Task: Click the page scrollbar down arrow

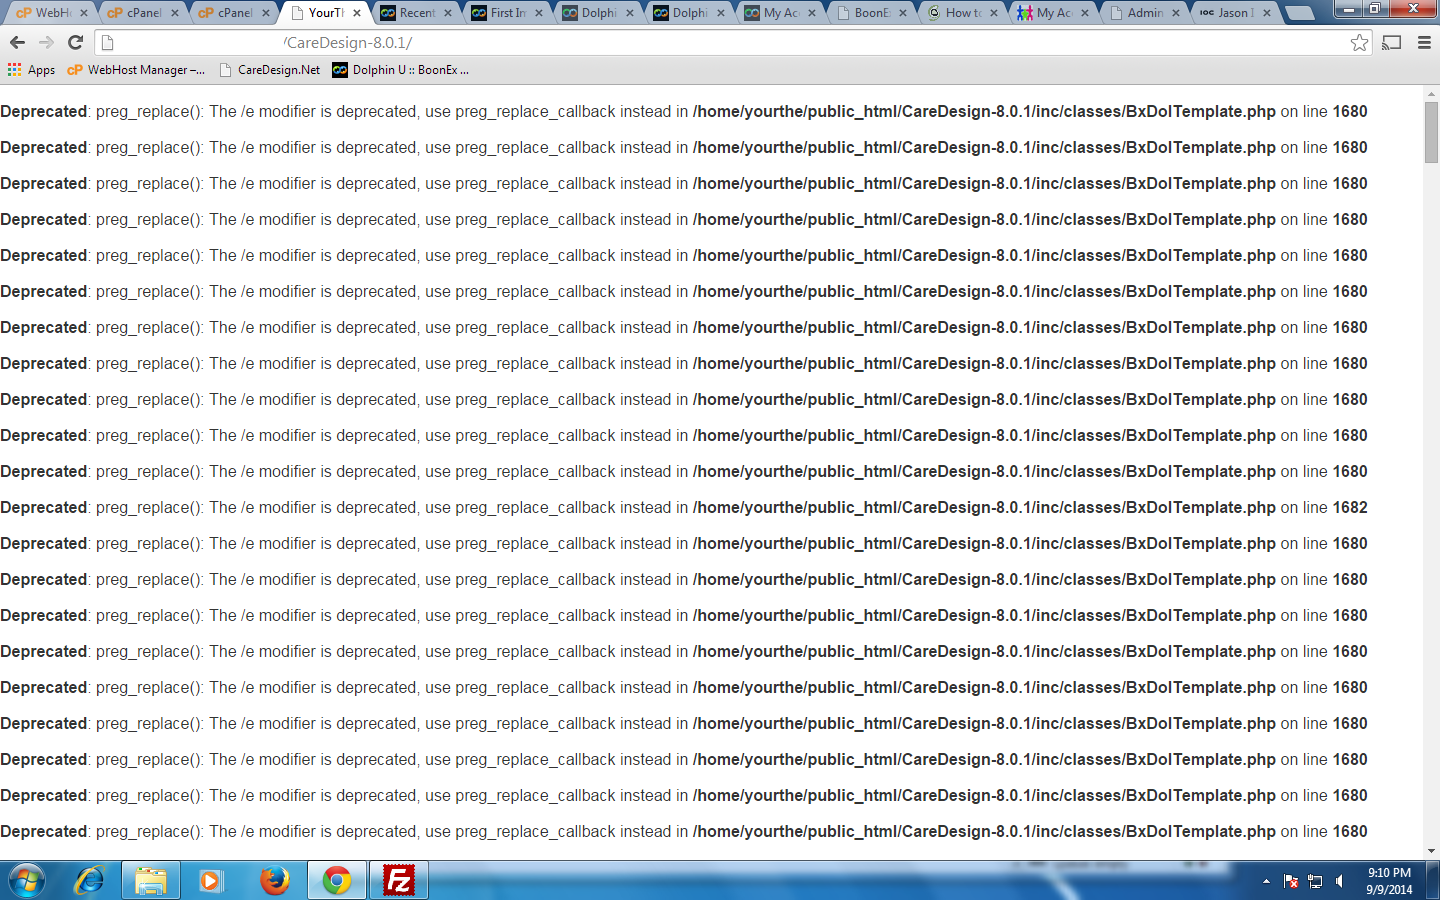Action: [x=1431, y=852]
